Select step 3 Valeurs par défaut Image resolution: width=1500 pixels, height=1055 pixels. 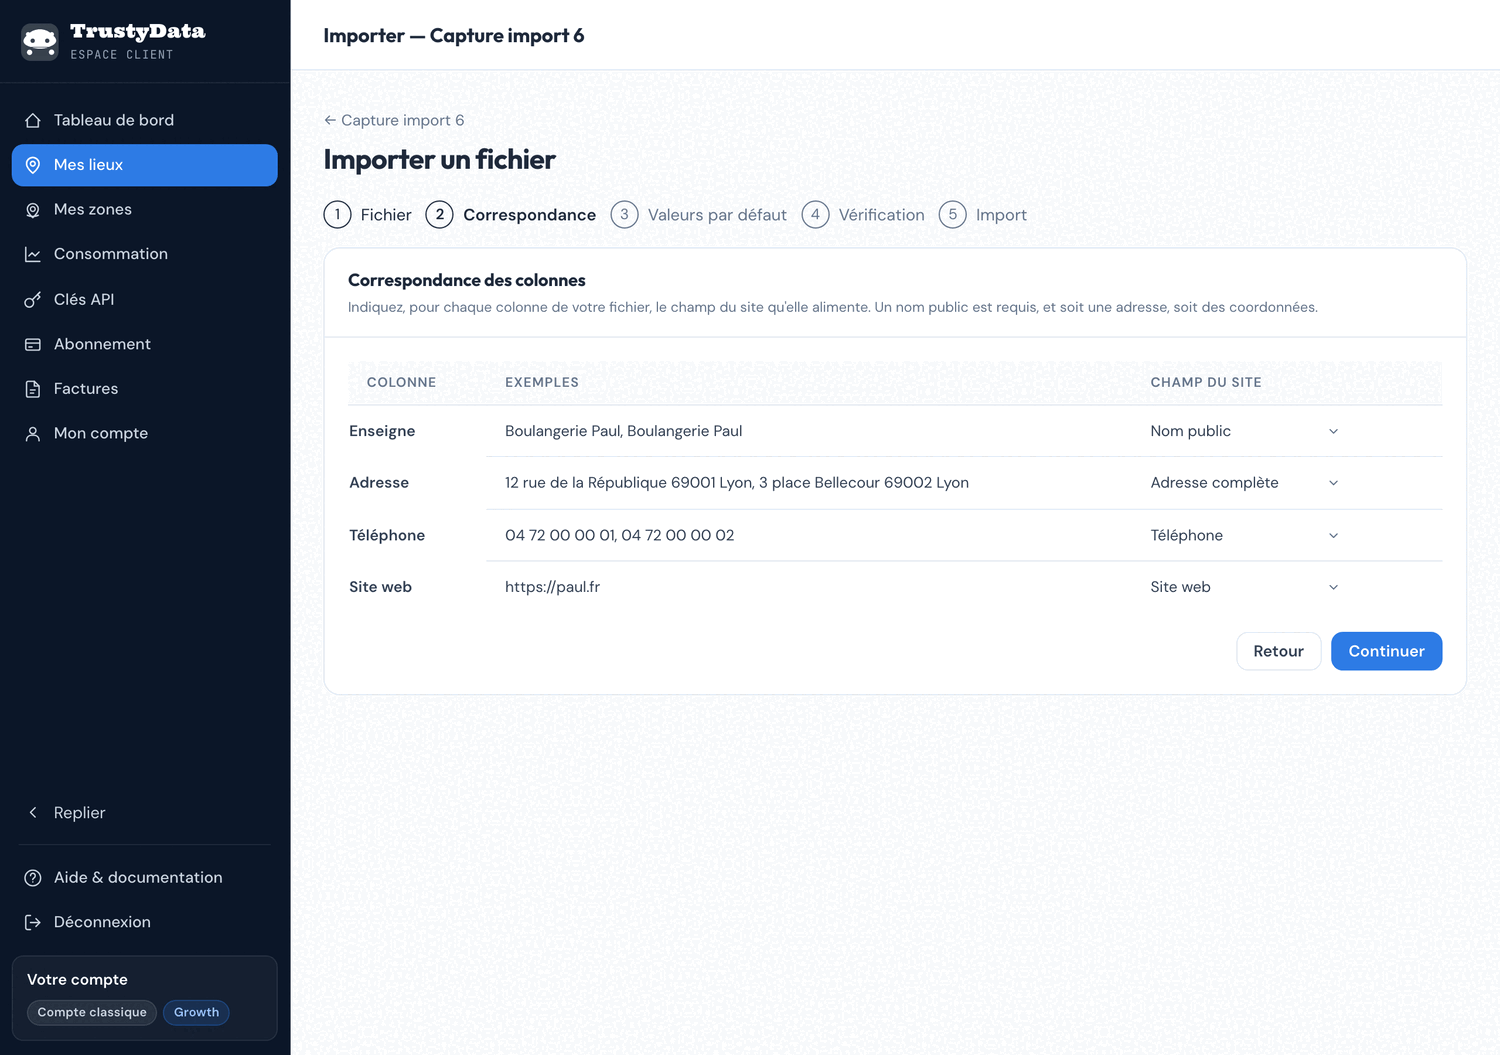[x=699, y=215]
